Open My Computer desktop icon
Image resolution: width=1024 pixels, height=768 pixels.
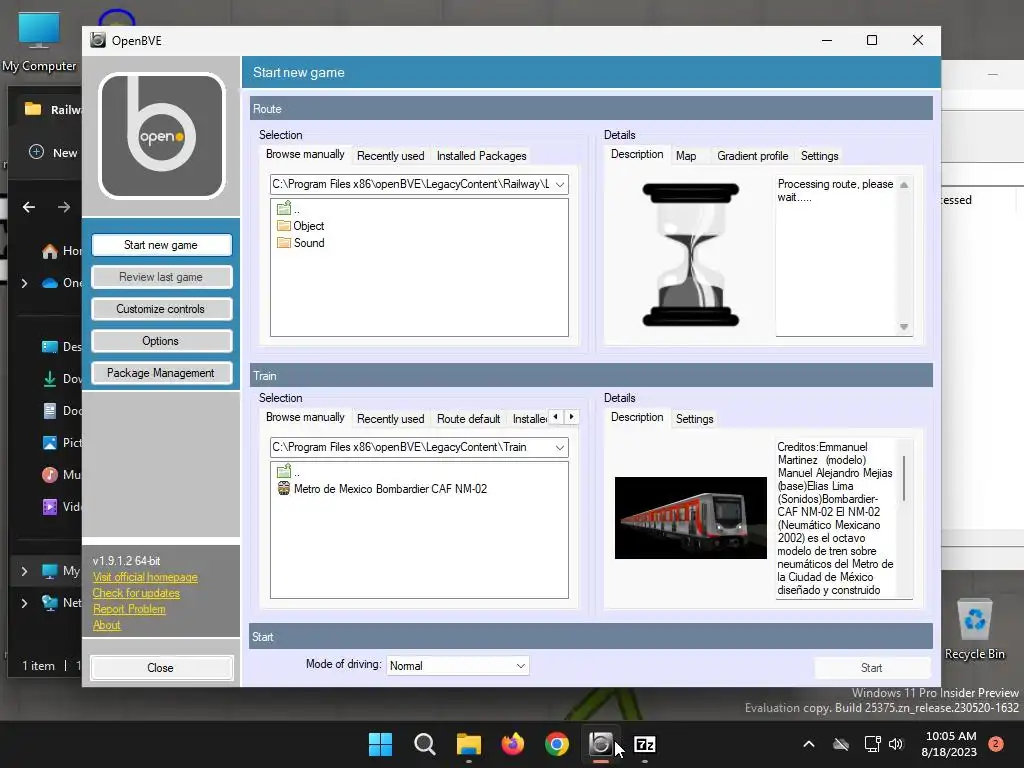(39, 40)
